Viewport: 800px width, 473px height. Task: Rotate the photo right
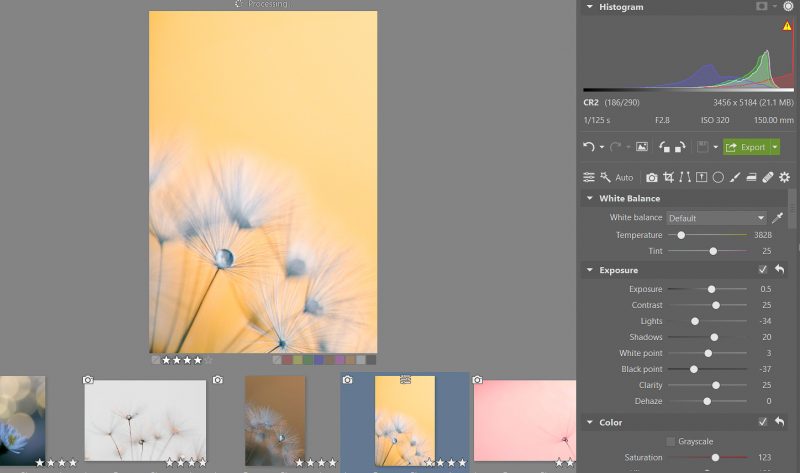click(680, 147)
